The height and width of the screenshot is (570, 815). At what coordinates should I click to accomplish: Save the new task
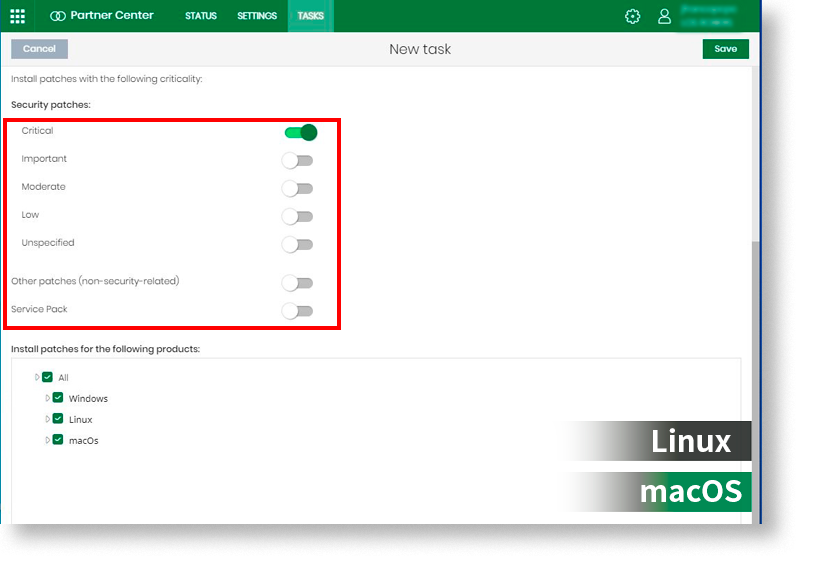[726, 49]
